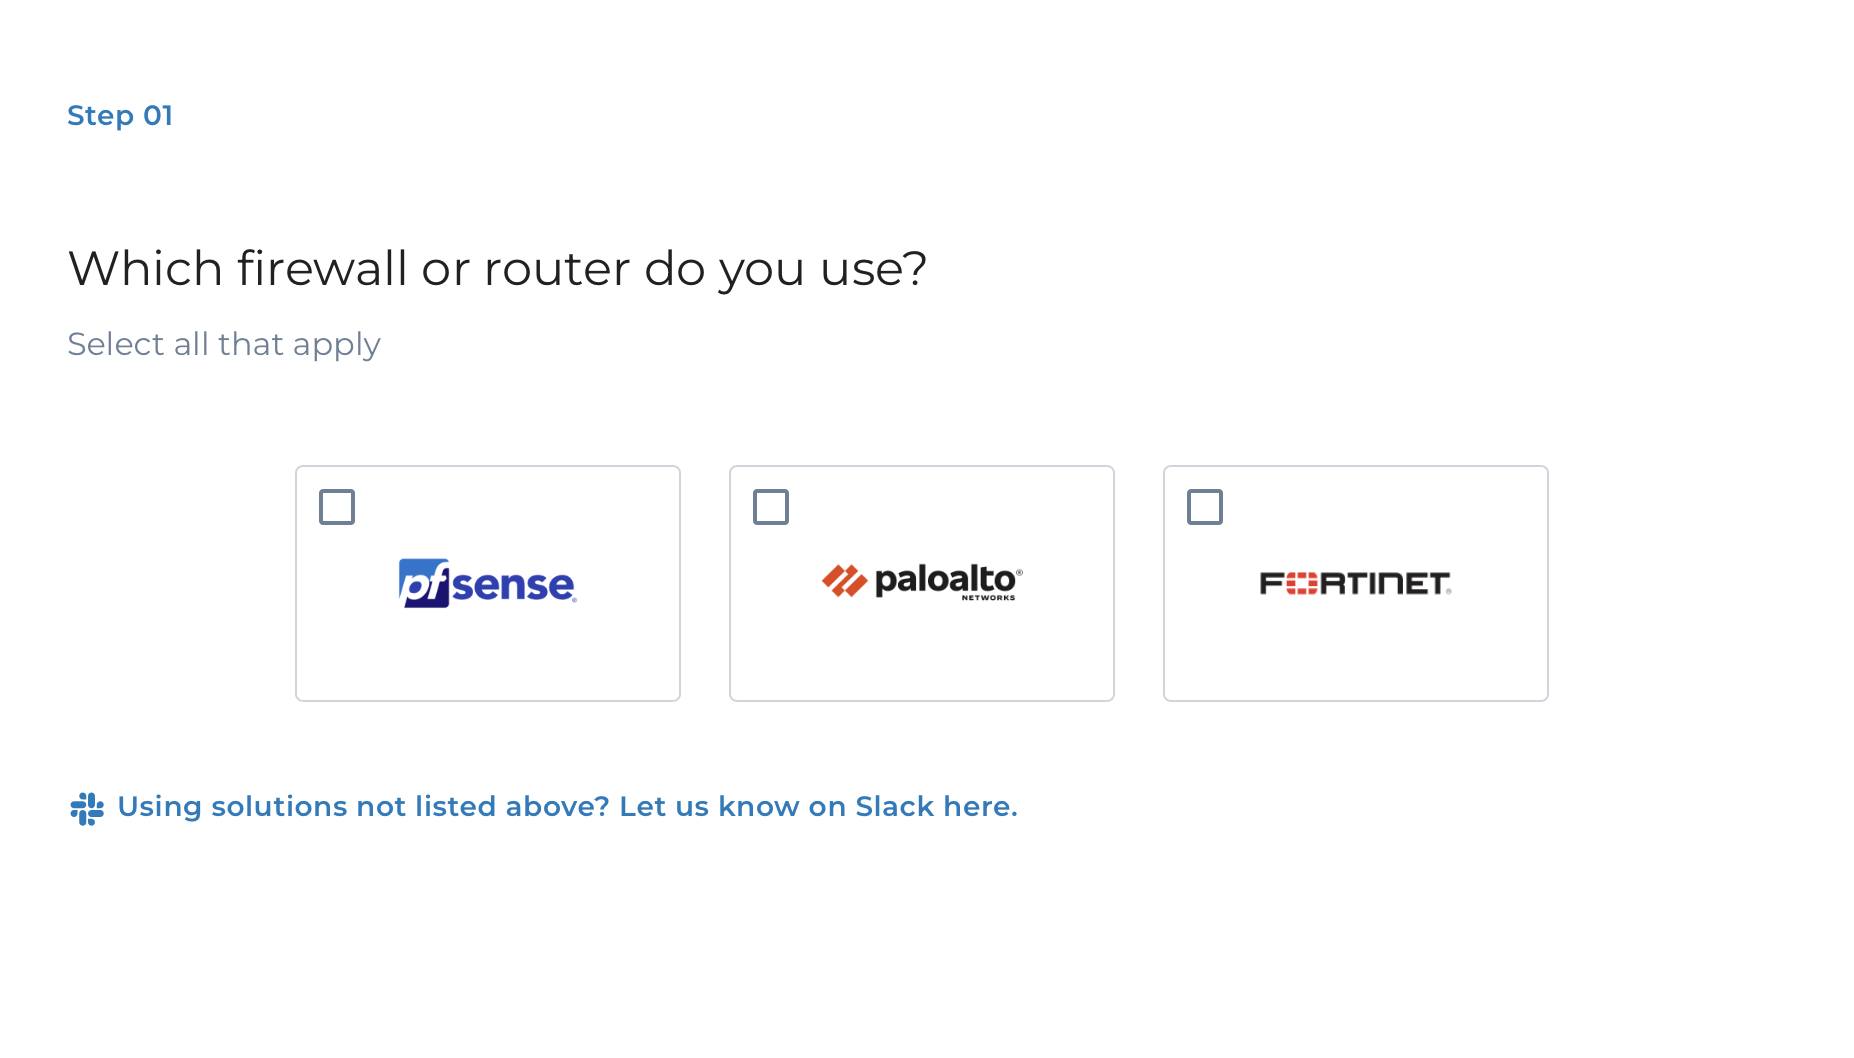
Task: Click the 'Which firewall or router' heading
Action: coord(497,269)
